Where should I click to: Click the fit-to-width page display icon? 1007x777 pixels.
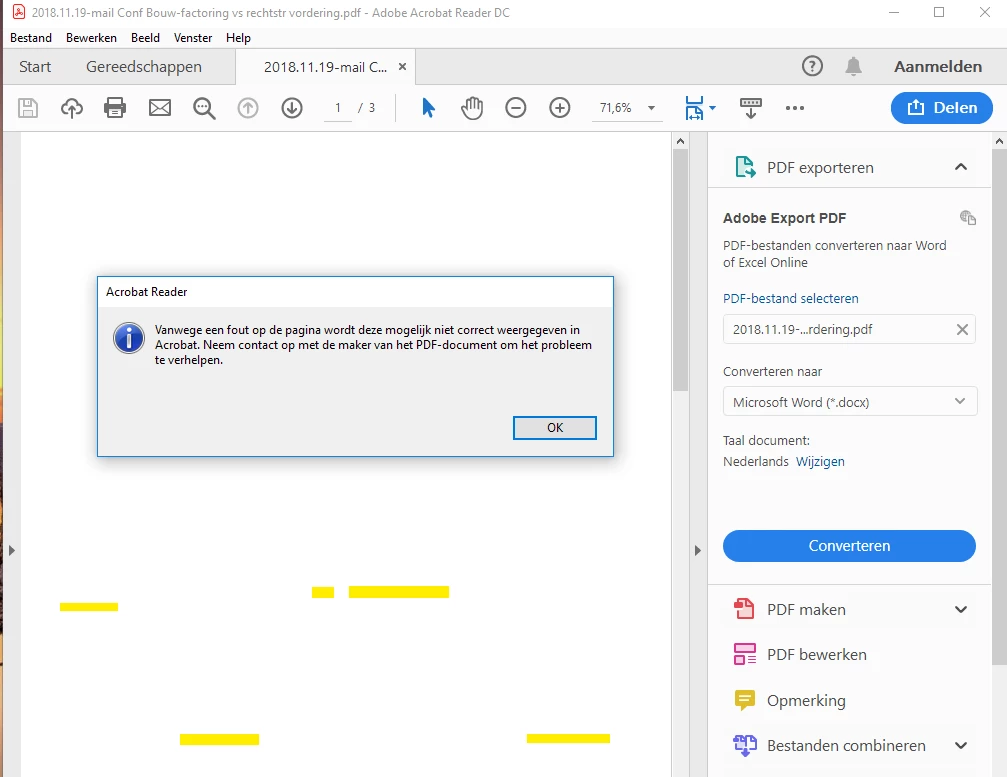(694, 108)
